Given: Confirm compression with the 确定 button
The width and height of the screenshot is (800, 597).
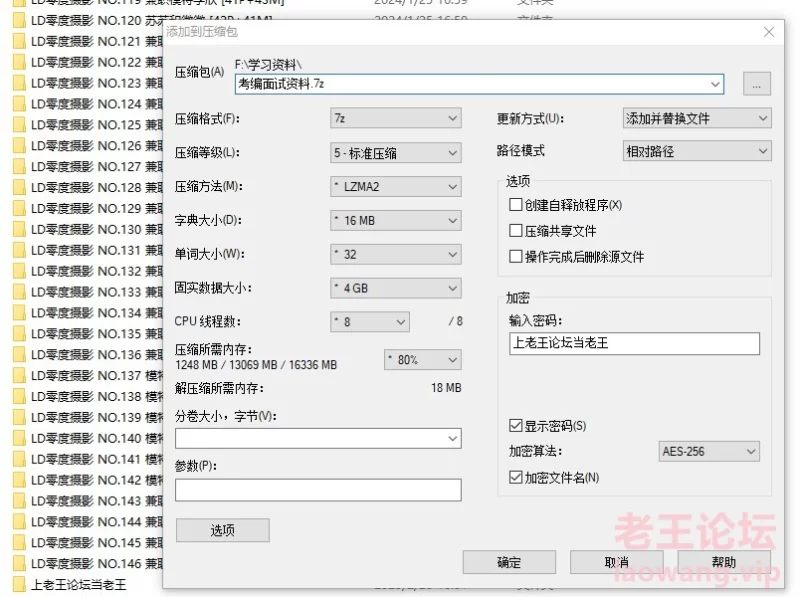Looking at the screenshot, I should pyautogui.click(x=508, y=562).
